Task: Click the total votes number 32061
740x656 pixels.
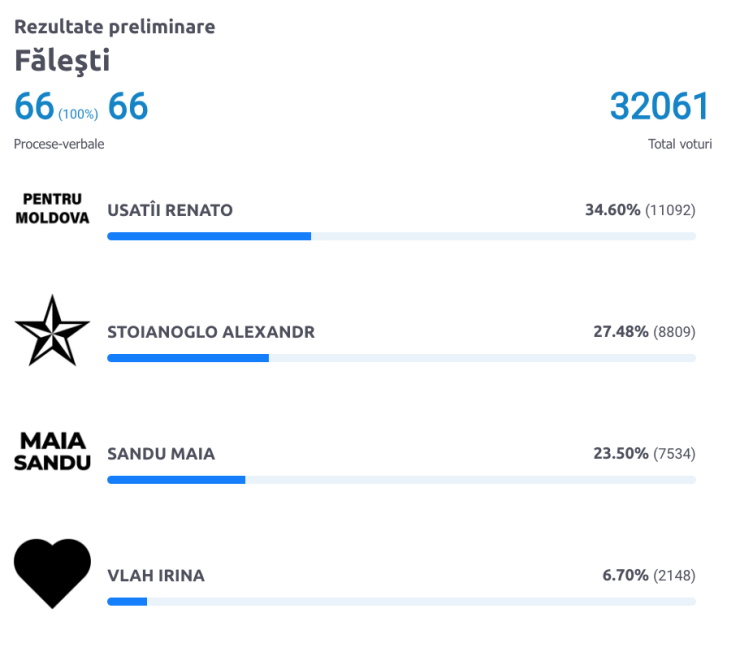Action: coord(660,106)
